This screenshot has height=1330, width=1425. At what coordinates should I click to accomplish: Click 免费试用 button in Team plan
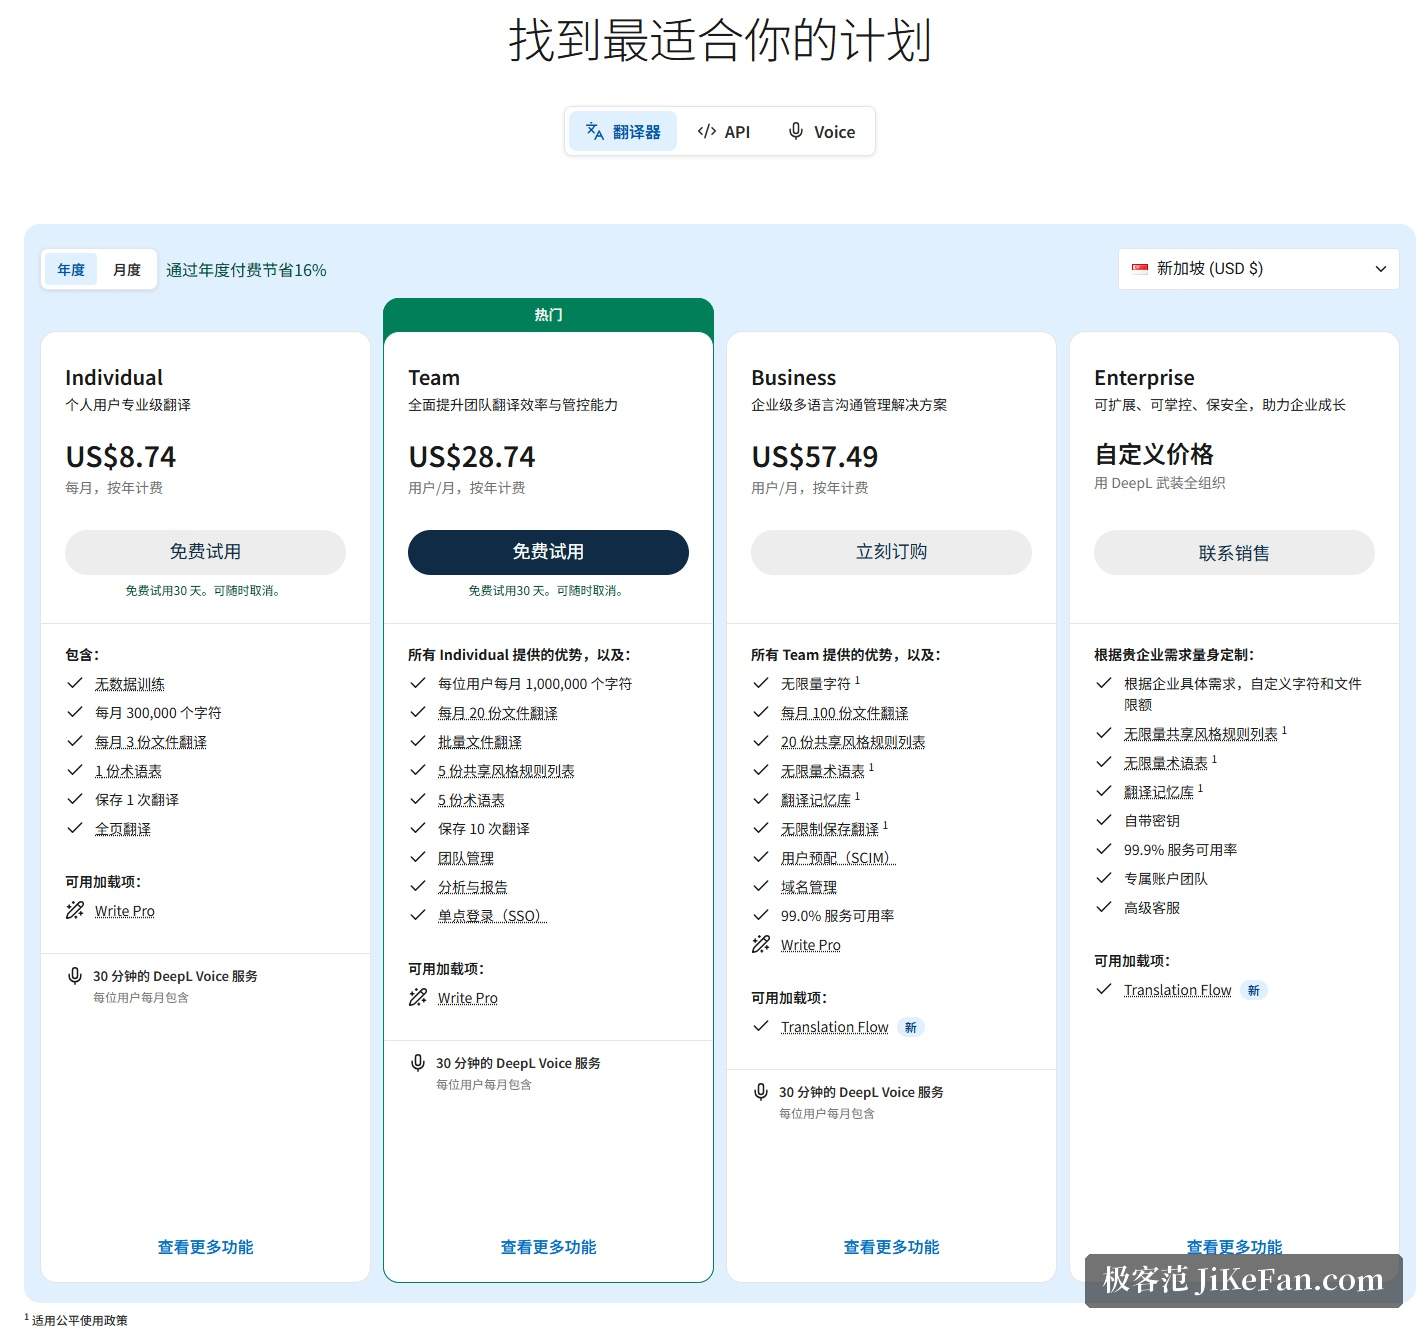(548, 552)
